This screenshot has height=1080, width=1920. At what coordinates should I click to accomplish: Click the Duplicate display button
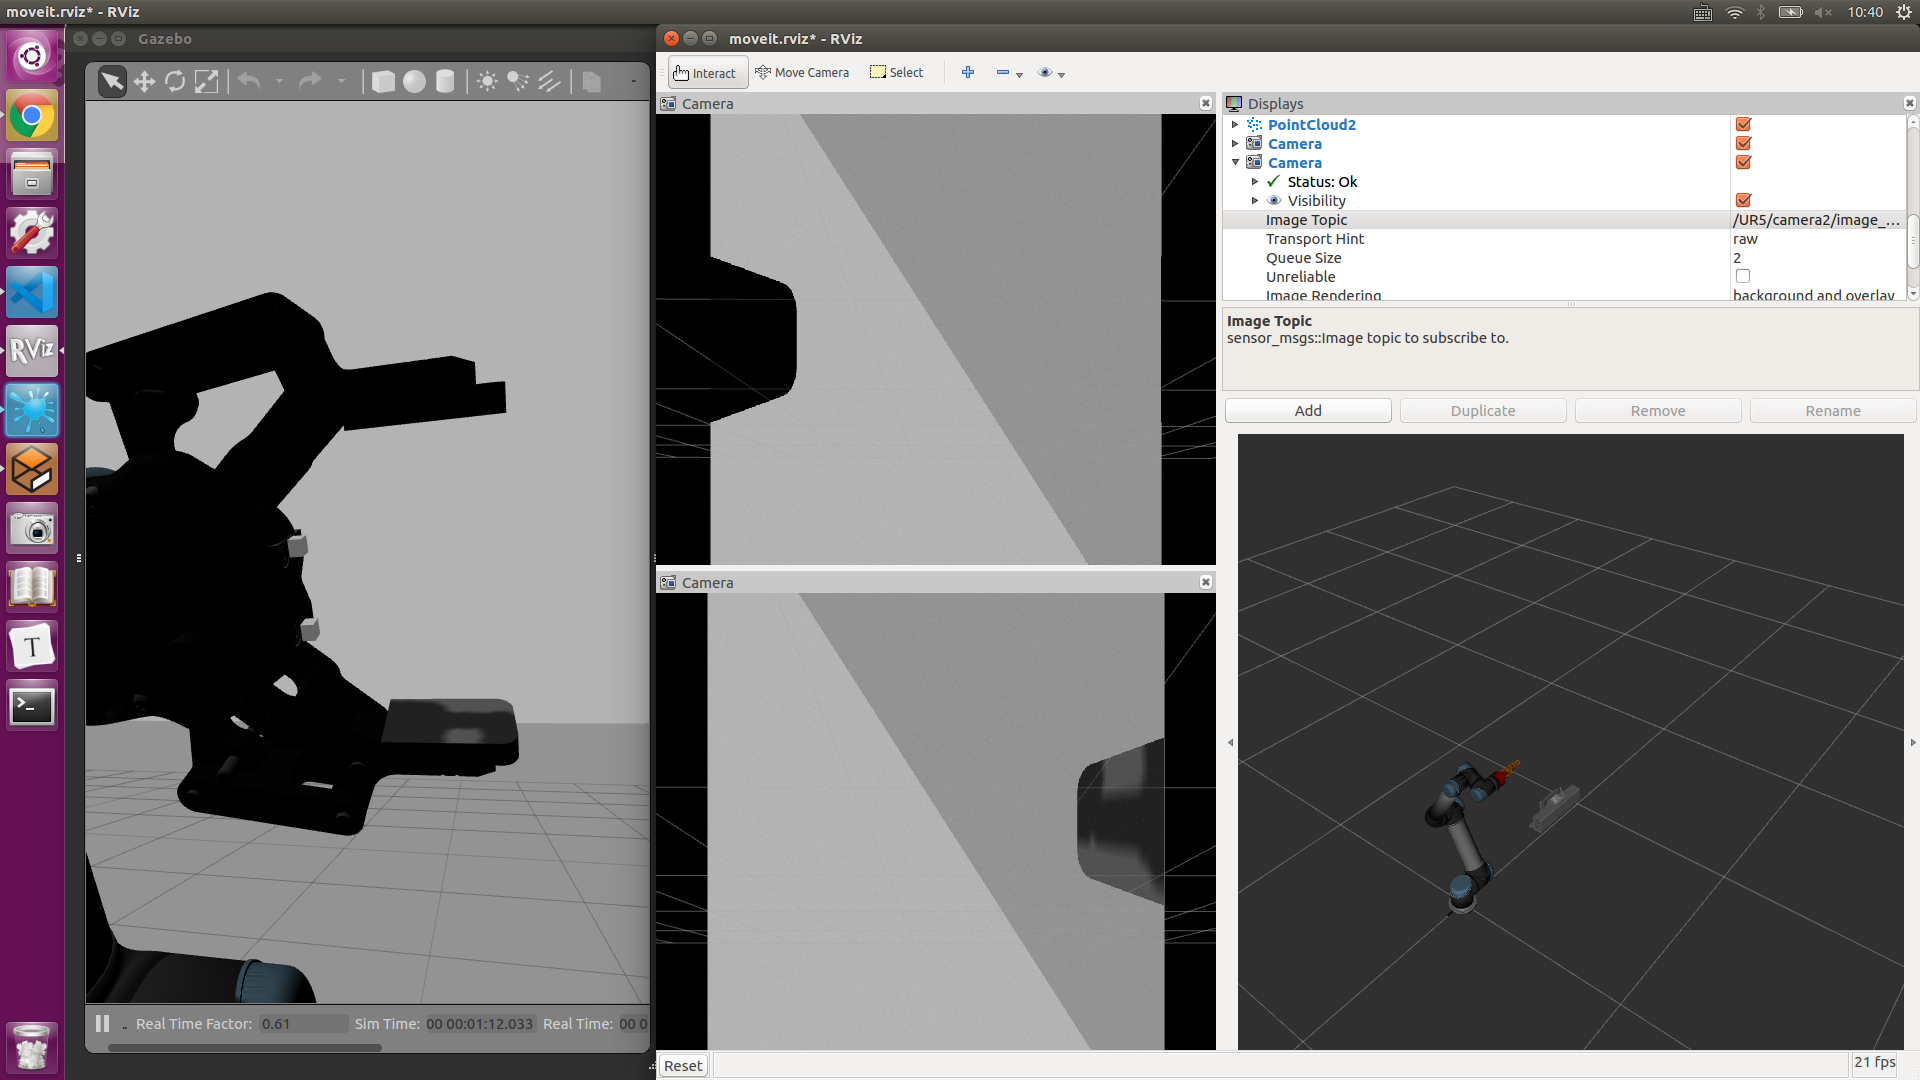(1483, 411)
